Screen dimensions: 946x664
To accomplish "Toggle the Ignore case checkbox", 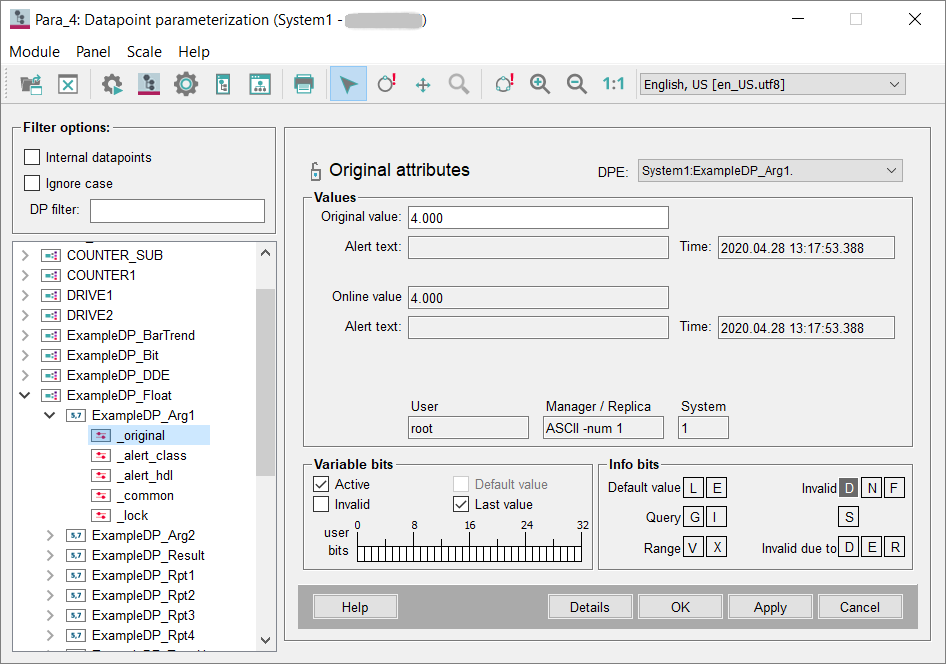I will [x=32, y=183].
